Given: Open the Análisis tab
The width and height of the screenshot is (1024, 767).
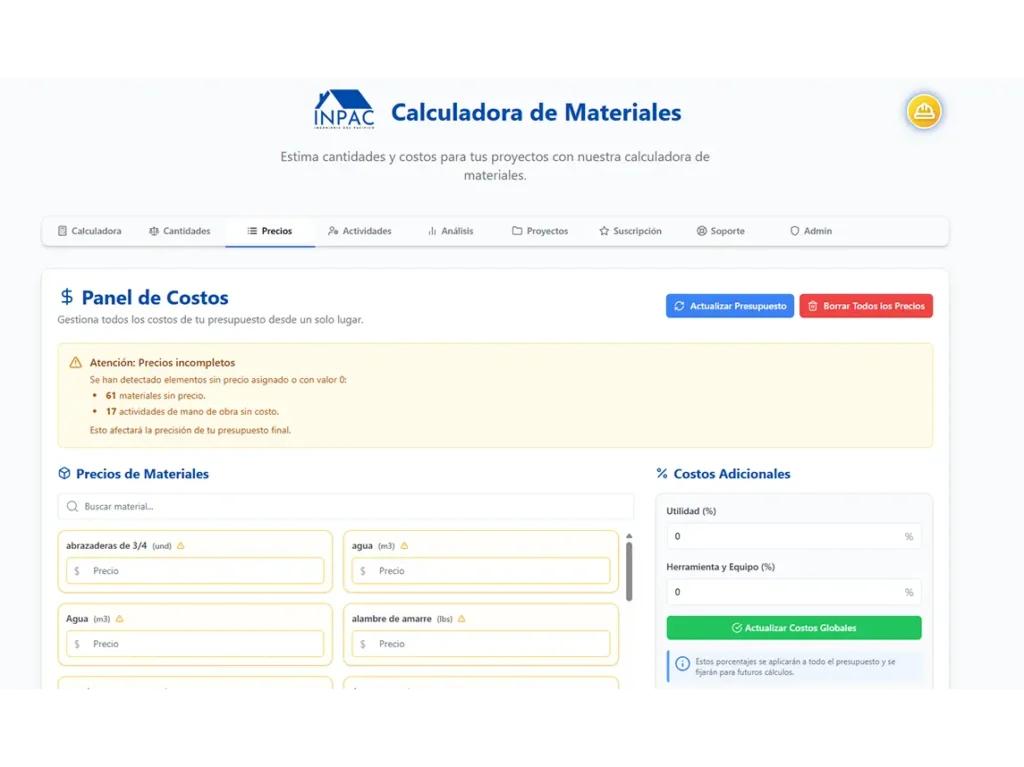Looking at the screenshot, I should (x=450, y=231).
